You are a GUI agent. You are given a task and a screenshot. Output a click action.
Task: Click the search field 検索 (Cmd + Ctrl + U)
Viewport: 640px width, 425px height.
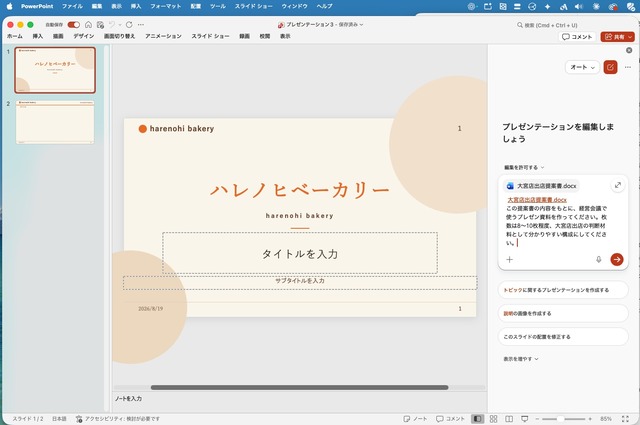(x=547, y=25)
